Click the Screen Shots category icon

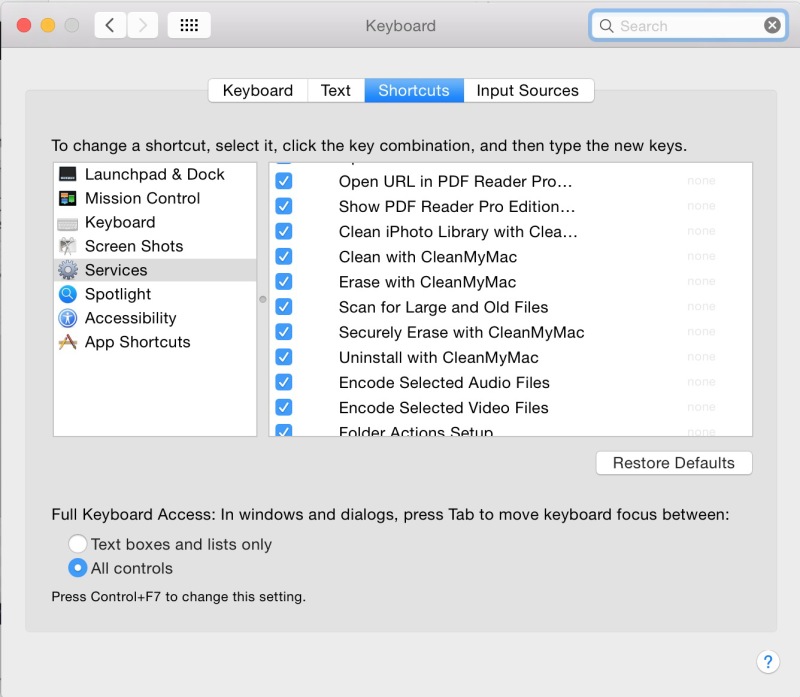point(67,246)
